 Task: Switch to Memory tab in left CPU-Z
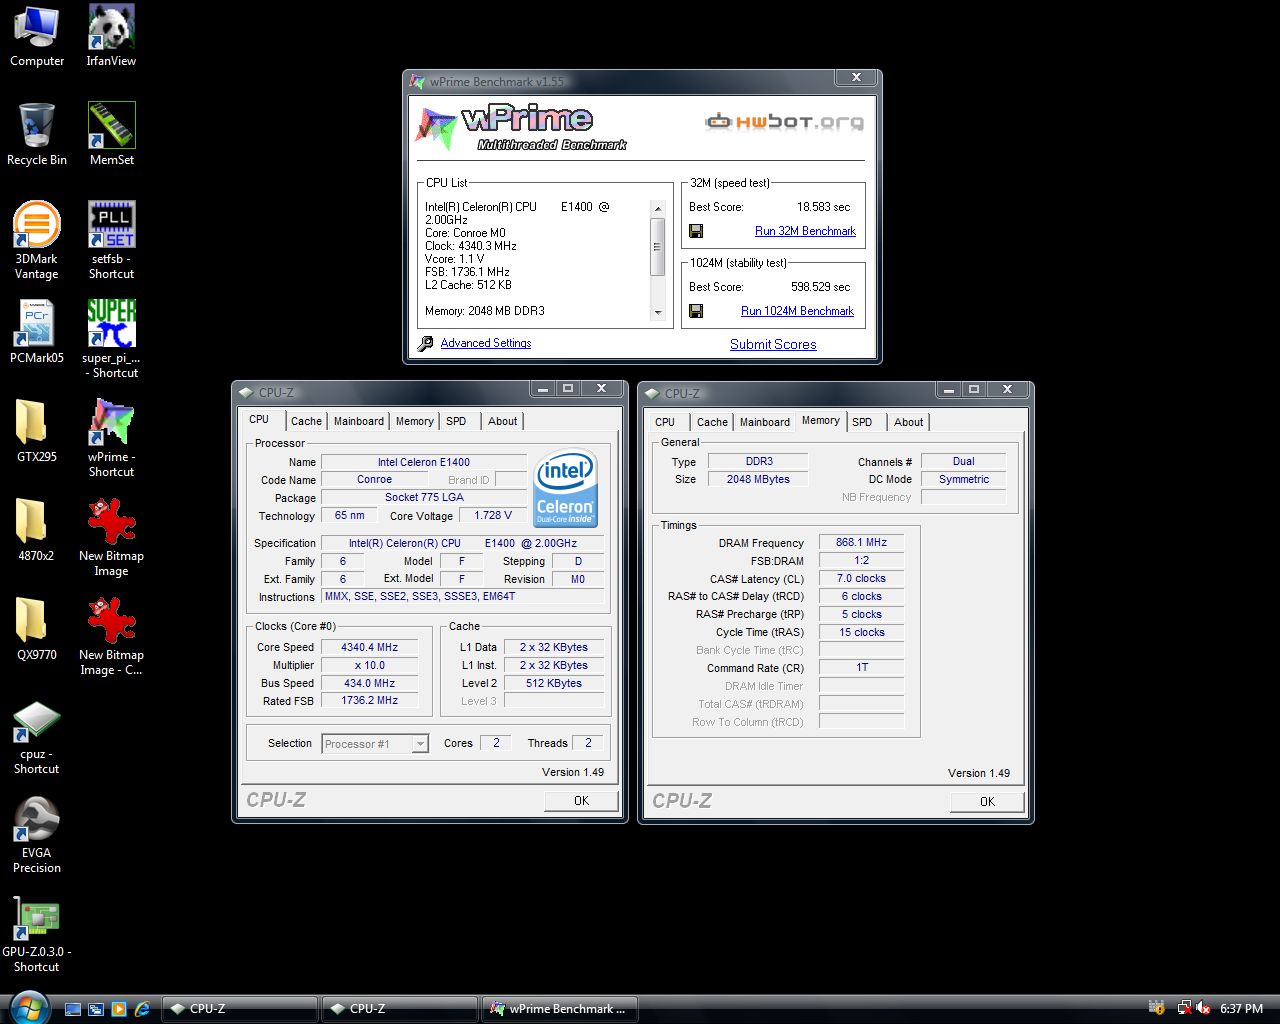pyautogui.click(x=414, y=421)
